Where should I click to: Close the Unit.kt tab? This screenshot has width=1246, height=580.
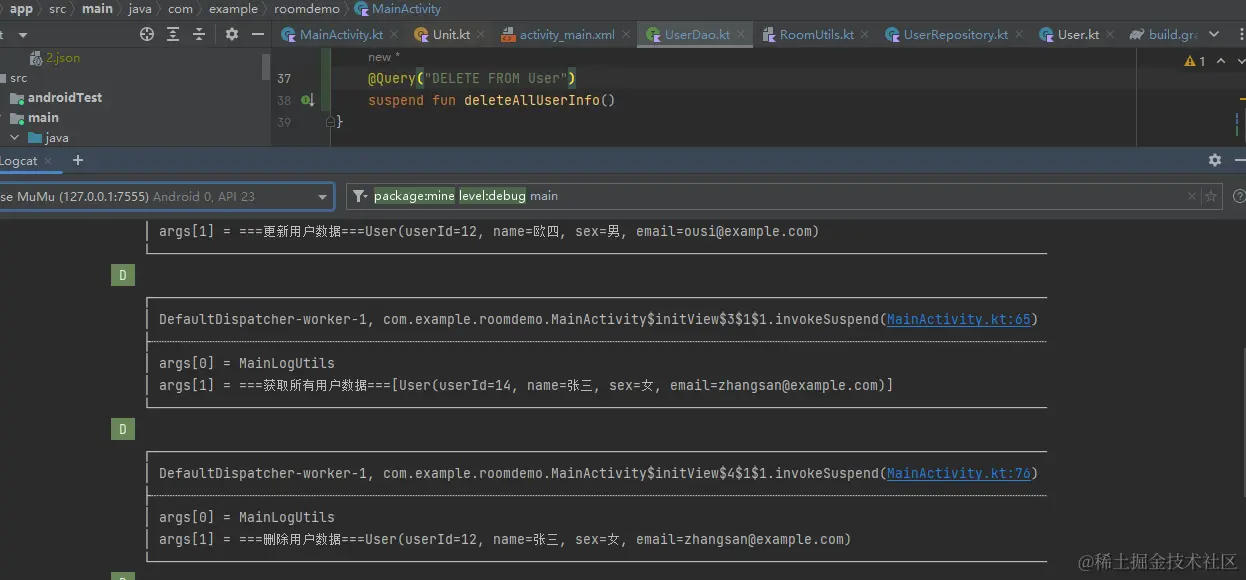(482, 34)
